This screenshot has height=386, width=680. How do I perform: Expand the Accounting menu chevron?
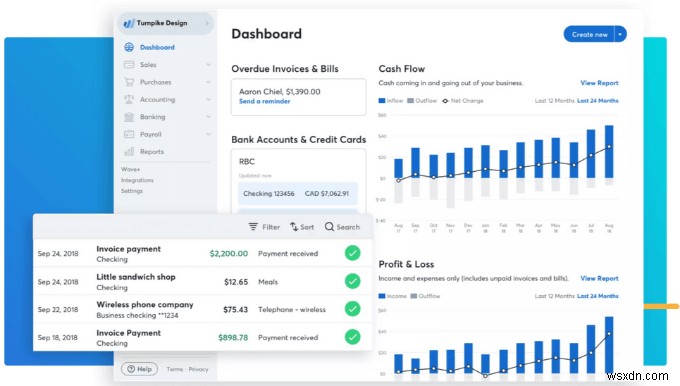click(x=208, y=99)
